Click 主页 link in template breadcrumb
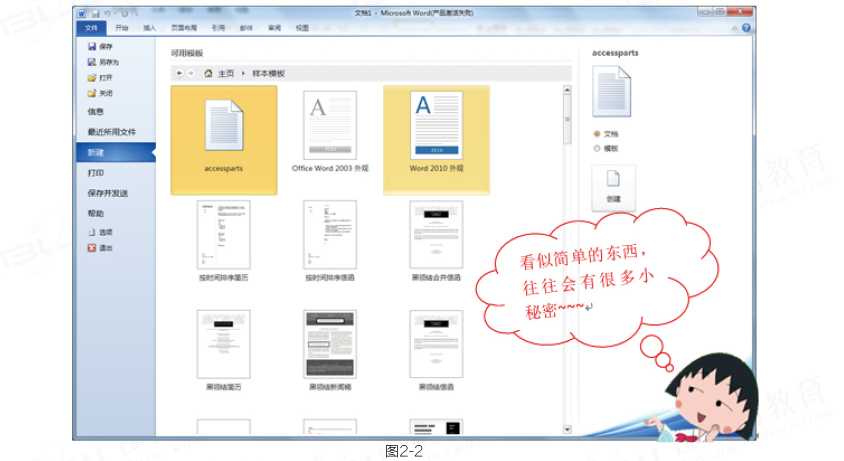The height and width of the screenshot is (461, 844). (x=226, y=73)
